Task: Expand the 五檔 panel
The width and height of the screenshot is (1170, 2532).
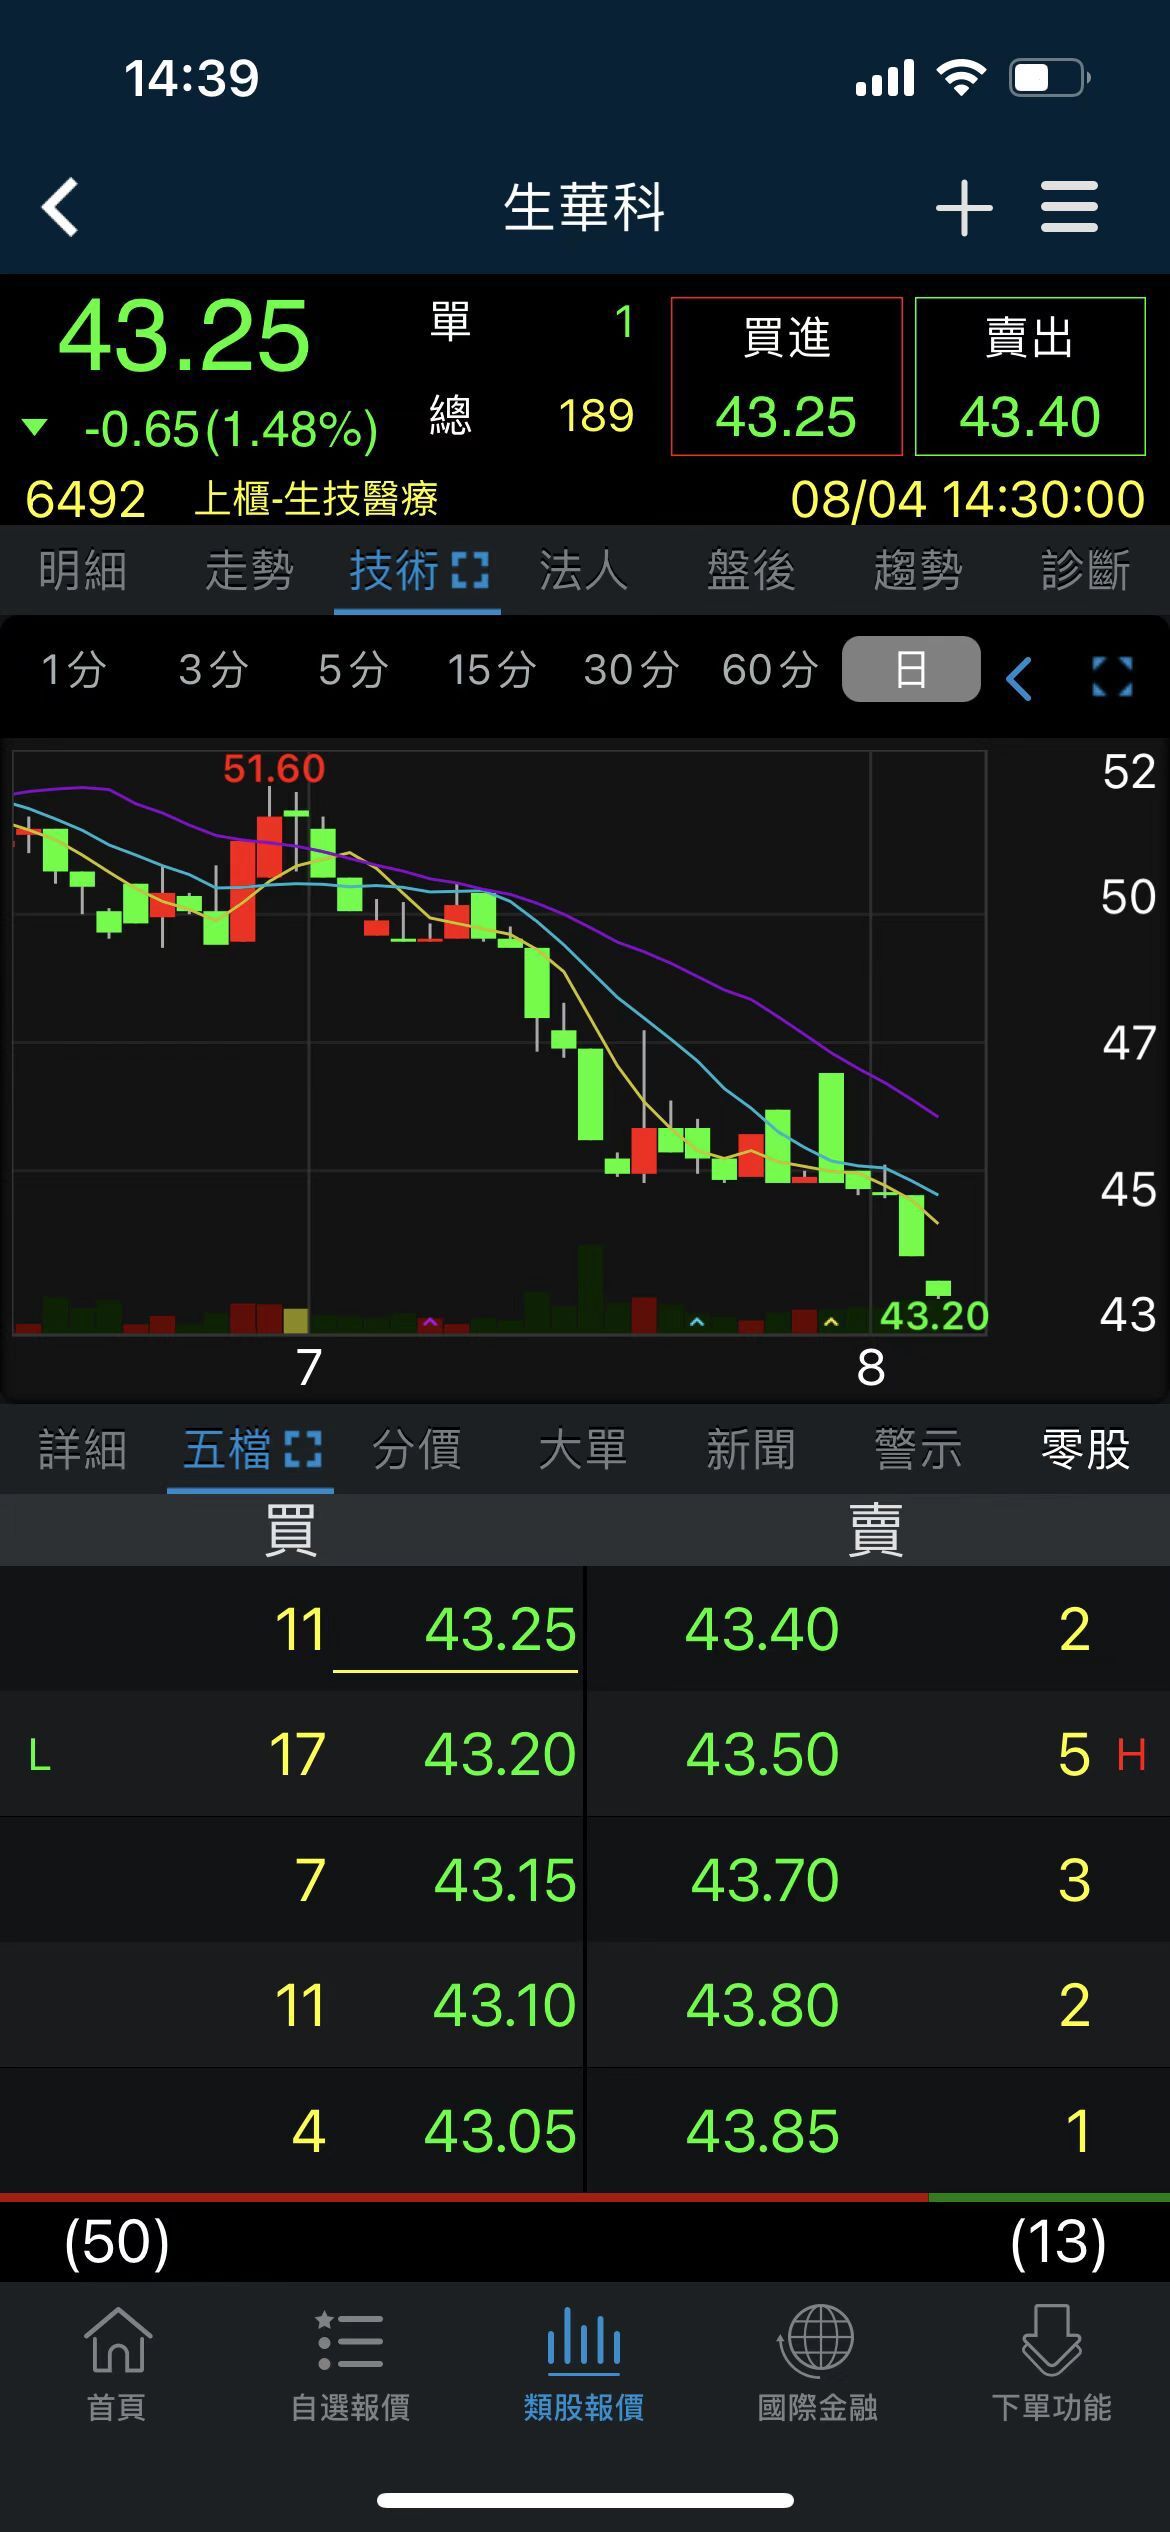Action: (303, 1449)
